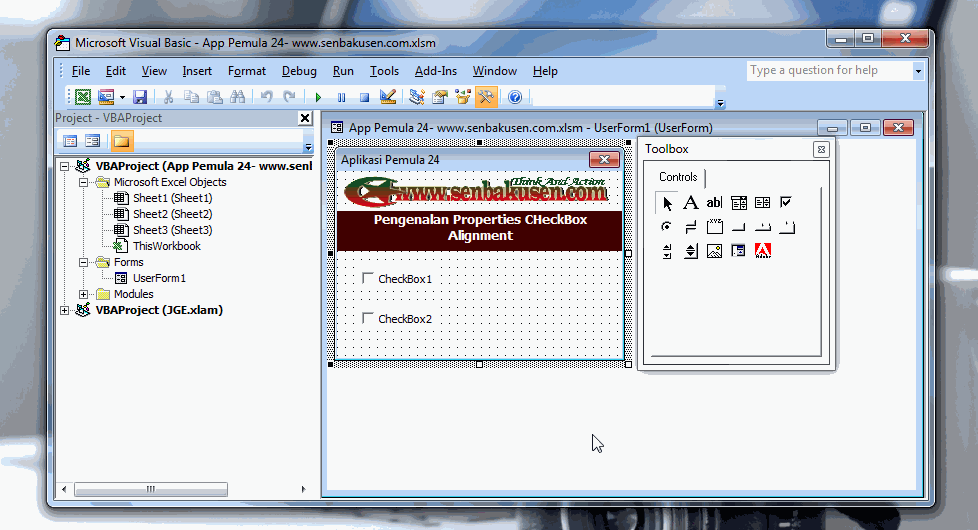Select the TabStrip control tool
This screenshot has width=978, height=530.
(762, 227)
